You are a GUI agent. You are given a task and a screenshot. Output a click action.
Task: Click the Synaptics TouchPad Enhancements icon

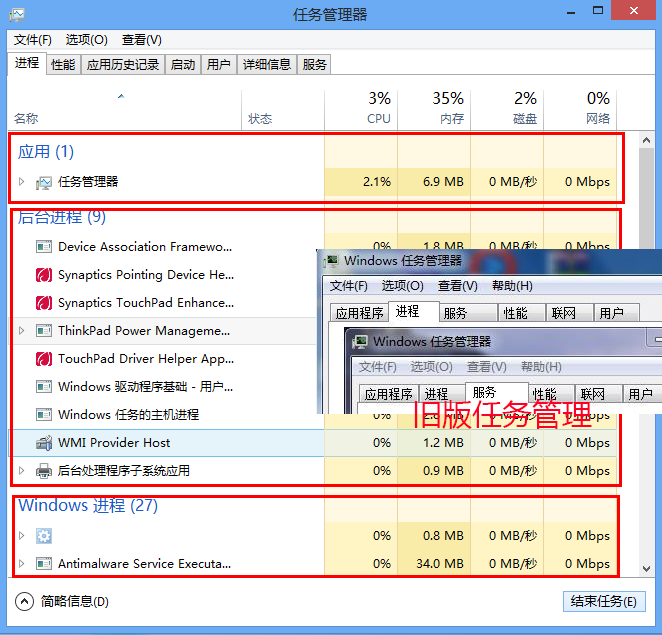click(x=44, y=303)
